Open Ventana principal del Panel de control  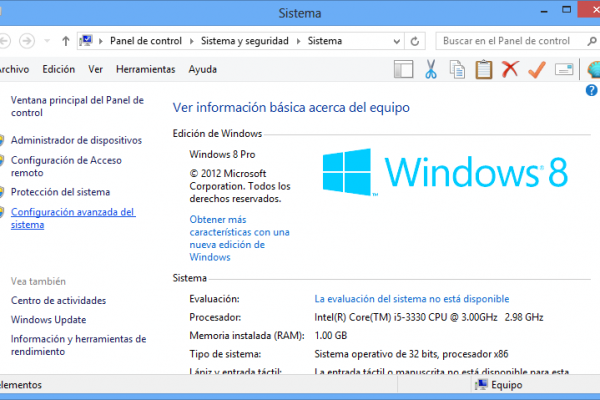(x=77, y=106)
